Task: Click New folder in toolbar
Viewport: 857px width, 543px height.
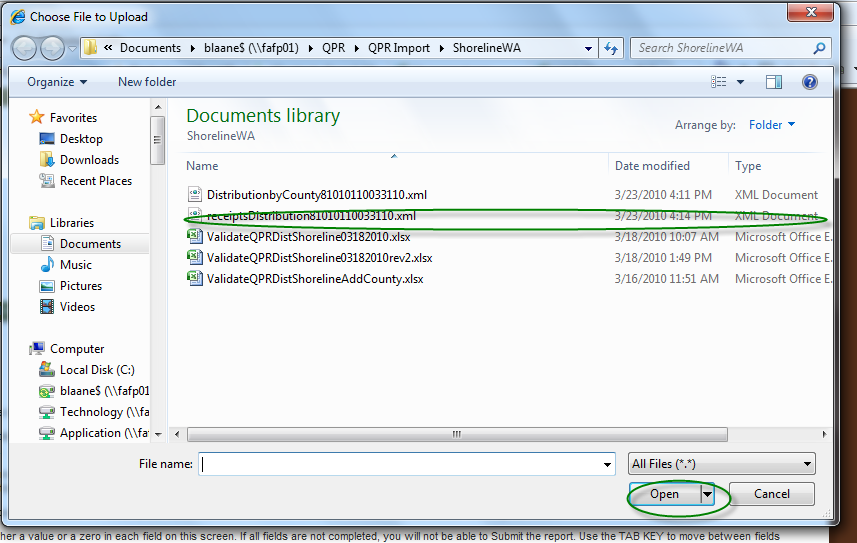Action: coord(147,82)
